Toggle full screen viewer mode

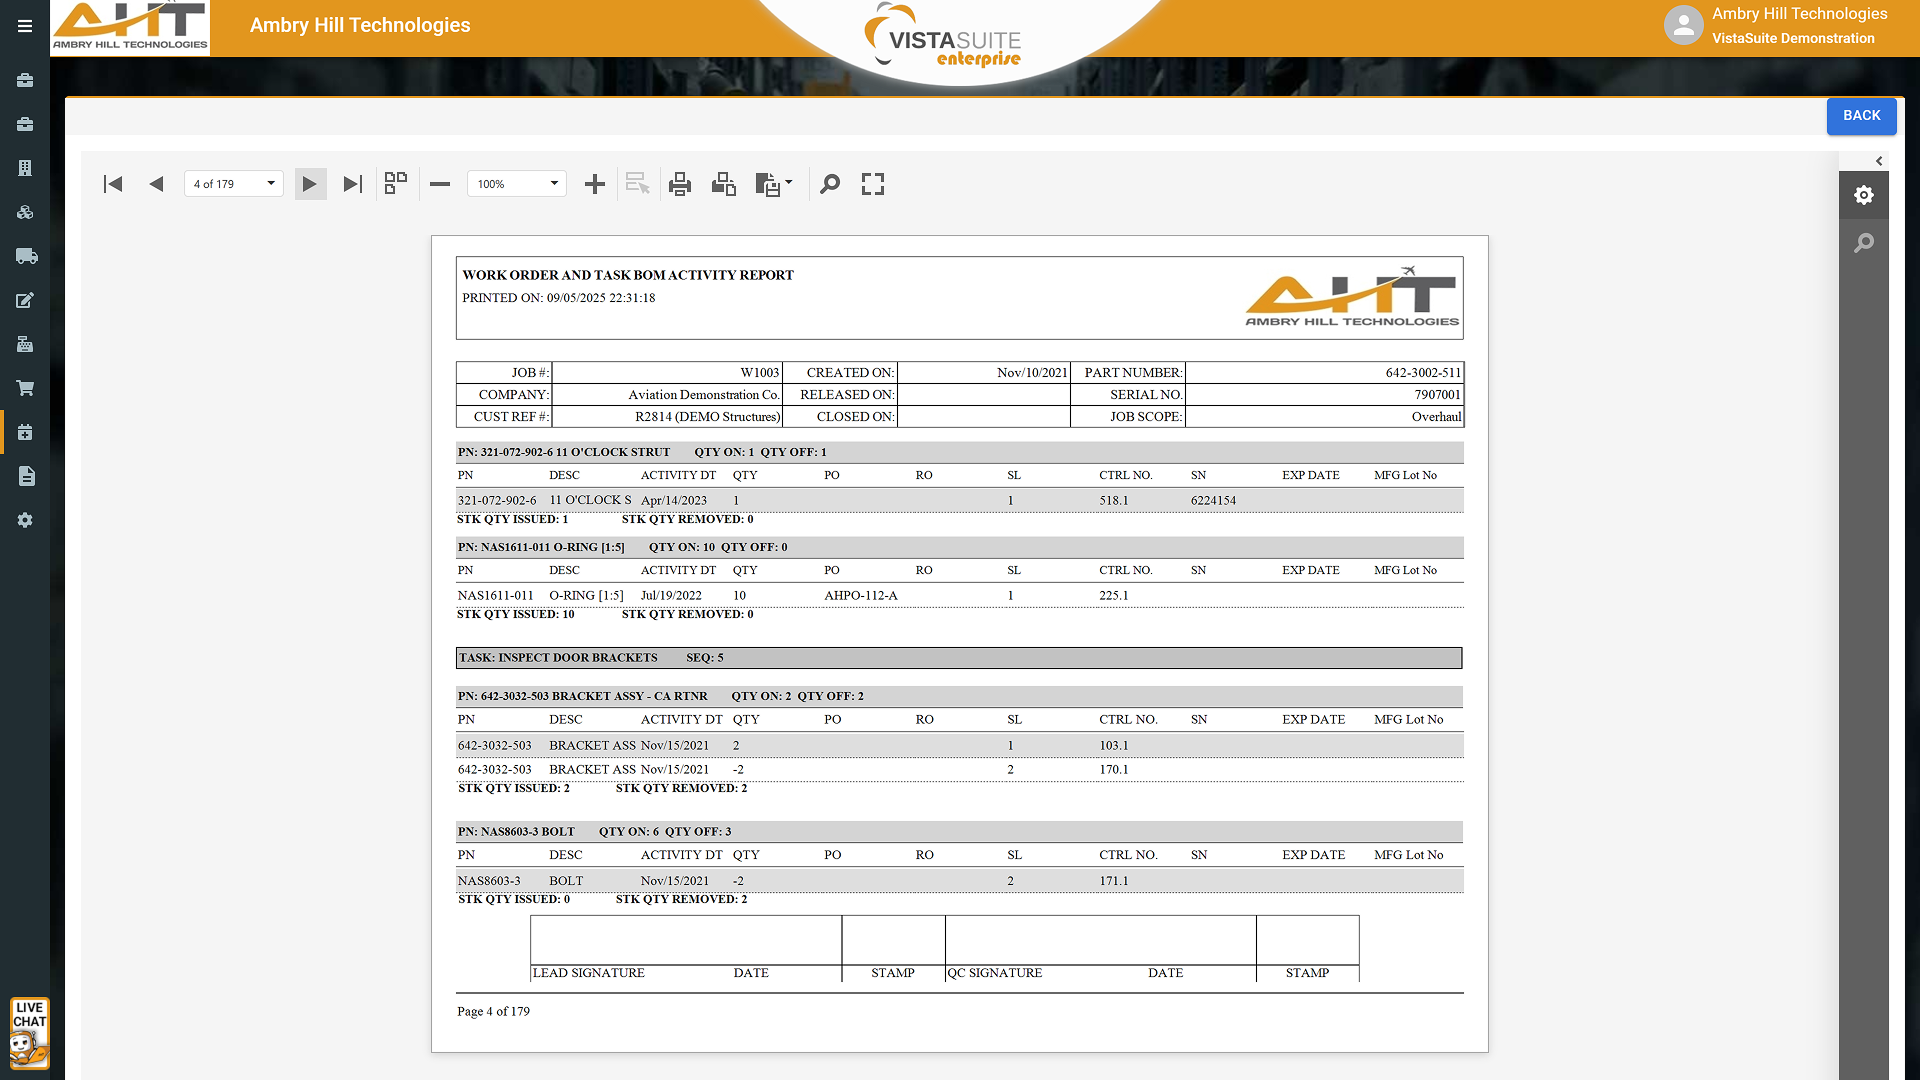[873, 184]
